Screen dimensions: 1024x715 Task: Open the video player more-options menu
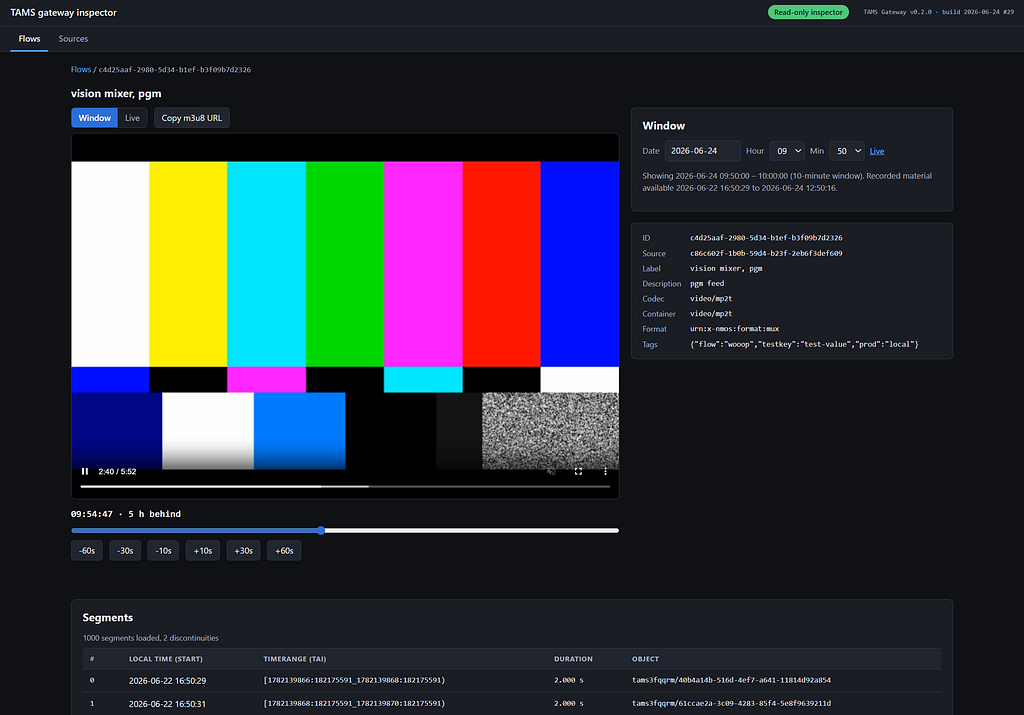(605, 471)
